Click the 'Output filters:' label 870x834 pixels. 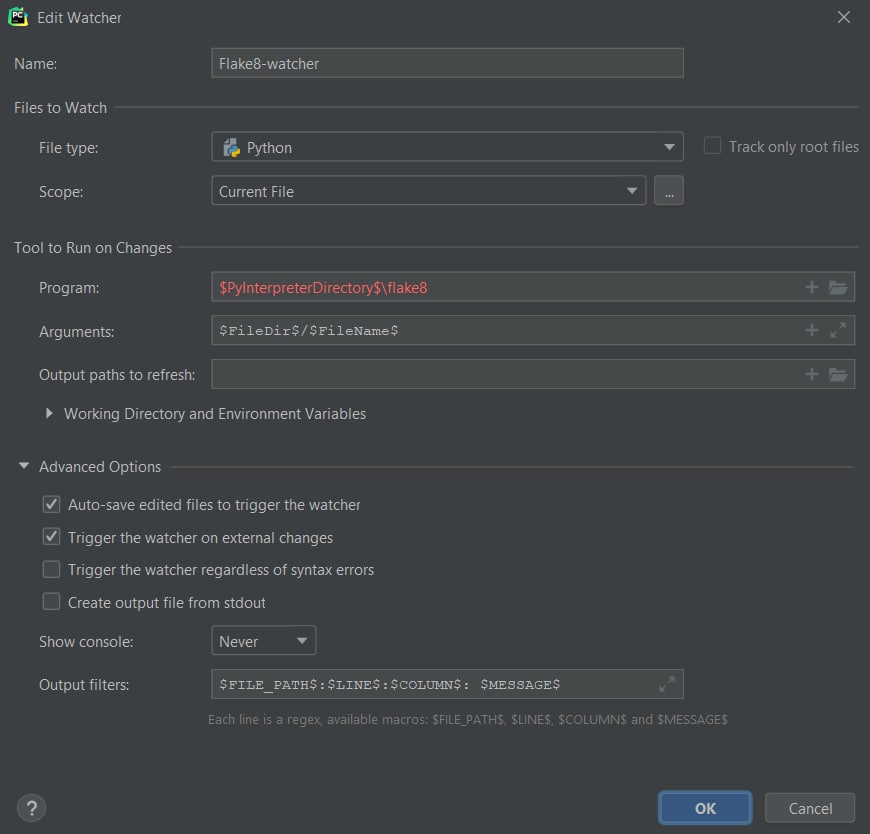(x=84, y=685)
